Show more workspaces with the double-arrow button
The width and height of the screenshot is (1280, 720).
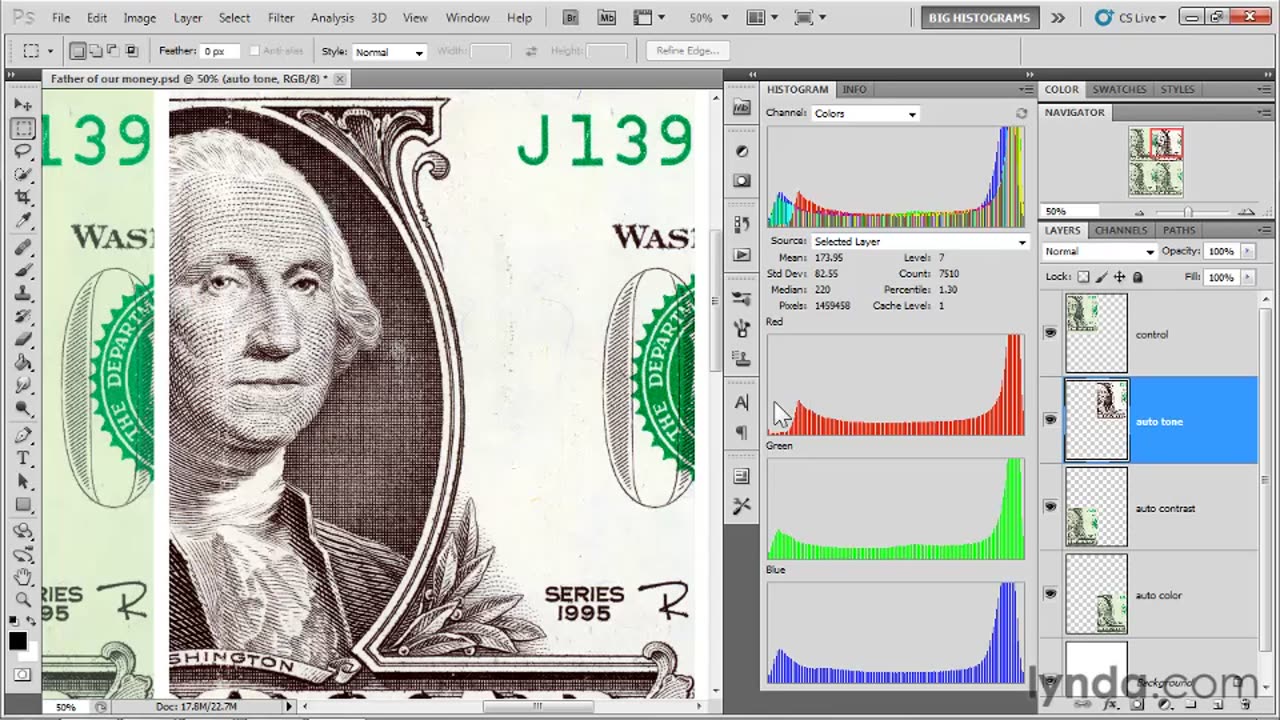pyautogui.click(x=1058, y=17)
